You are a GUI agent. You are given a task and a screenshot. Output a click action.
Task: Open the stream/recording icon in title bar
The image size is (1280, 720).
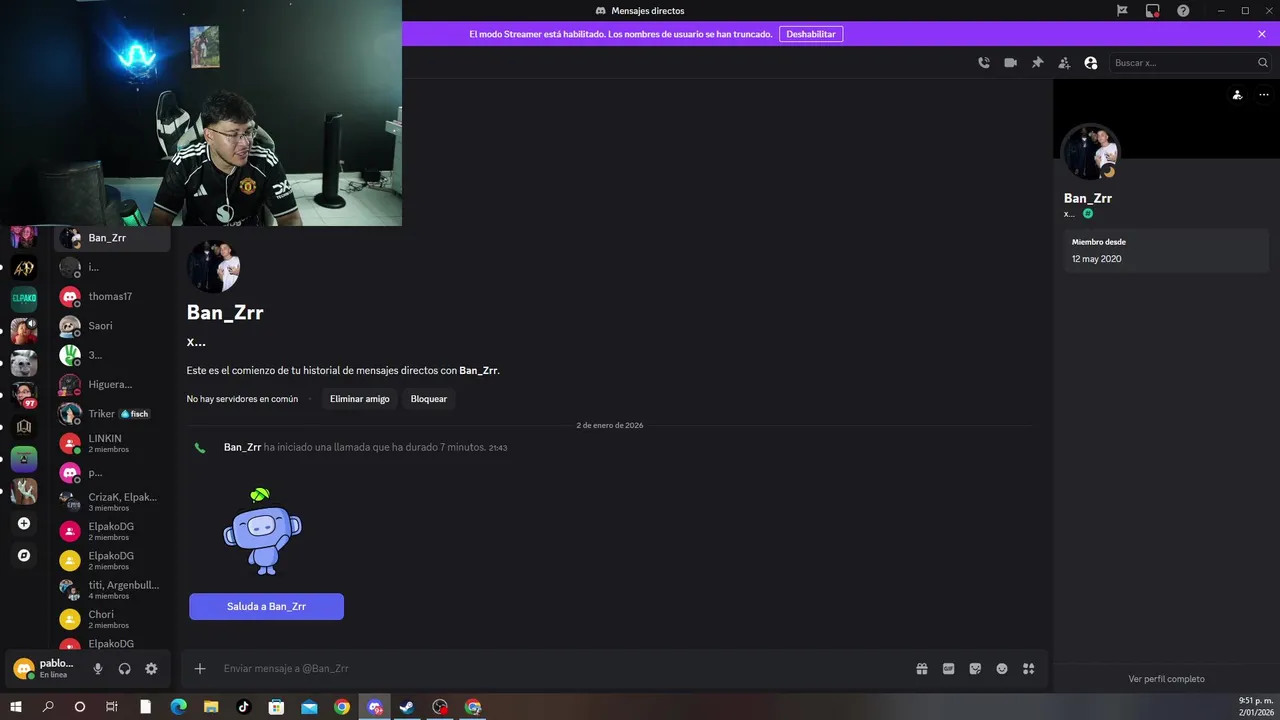(x=1153, y=11)
